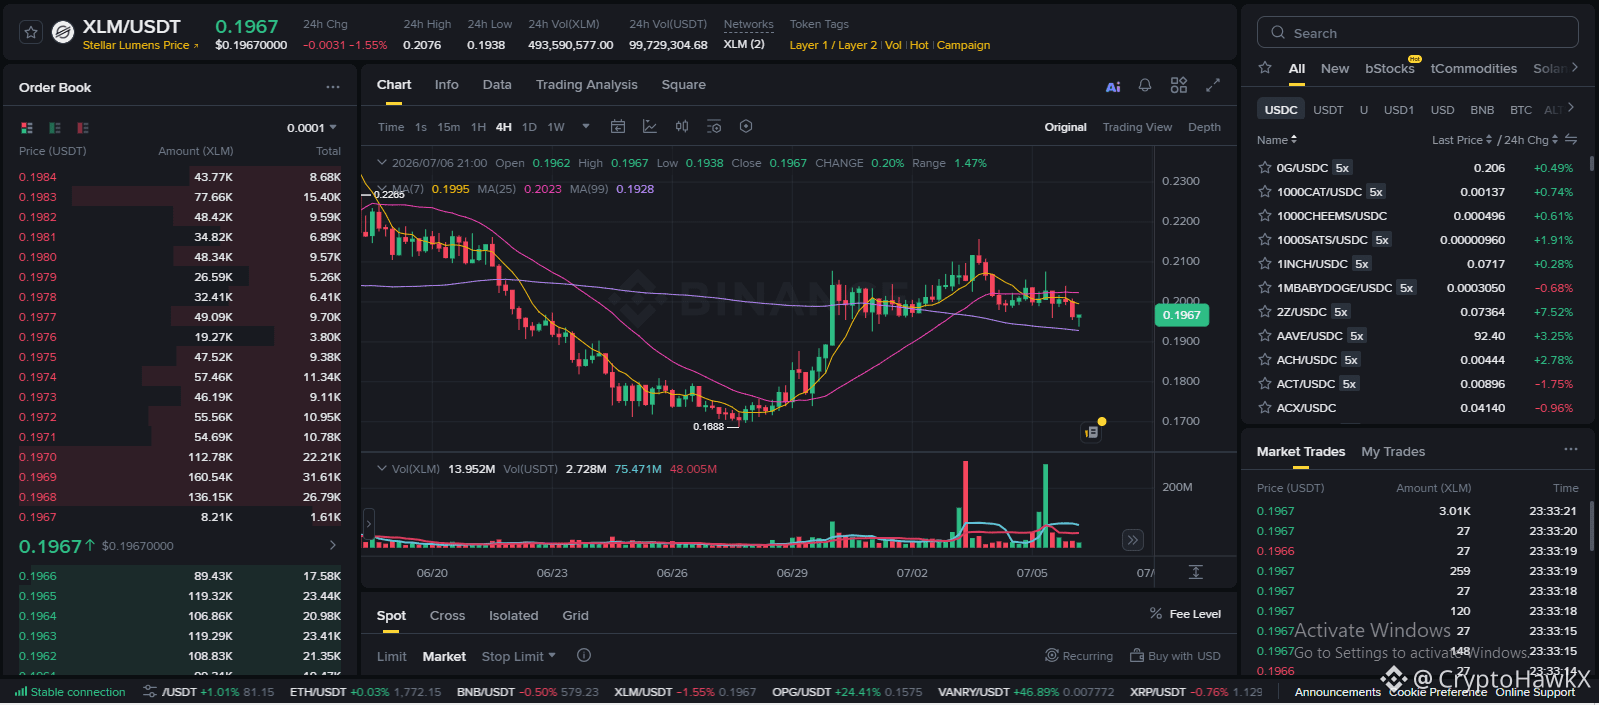Select the bStocks market category tab
This screenshot has height=705, width=1599.
pos(1389,68)
